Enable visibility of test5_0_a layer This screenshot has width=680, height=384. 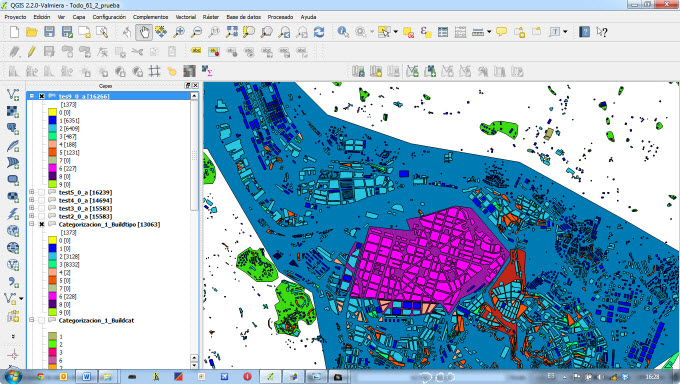tap(42, 192)
